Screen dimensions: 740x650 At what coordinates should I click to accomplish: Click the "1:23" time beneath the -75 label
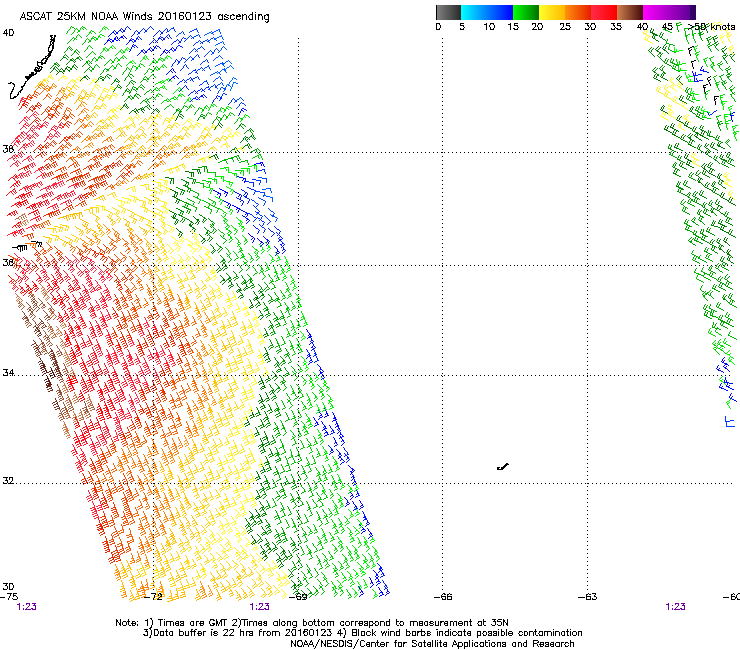pyautogui.click(x=26, y=607)
